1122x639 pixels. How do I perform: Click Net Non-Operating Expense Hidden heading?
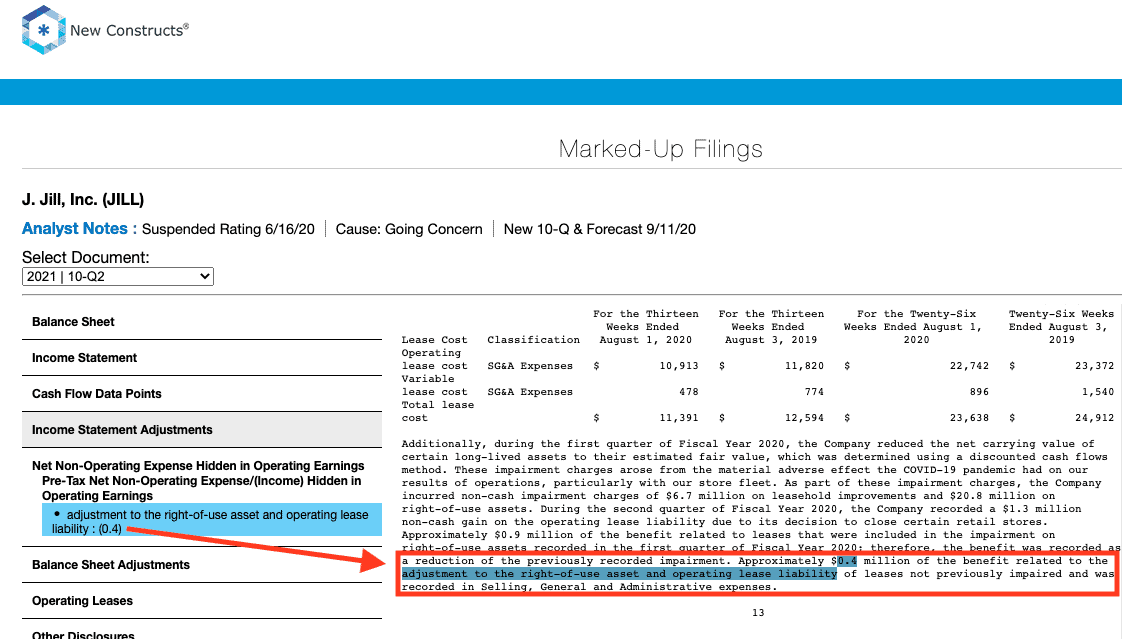pos(198,466)
